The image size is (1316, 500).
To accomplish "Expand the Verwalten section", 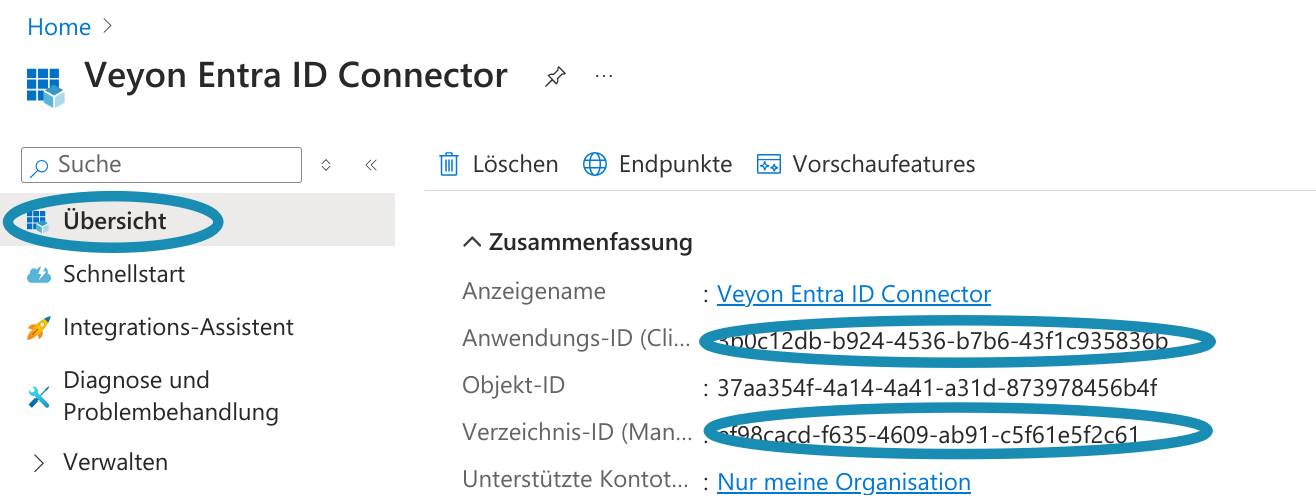I will (39, 463).
